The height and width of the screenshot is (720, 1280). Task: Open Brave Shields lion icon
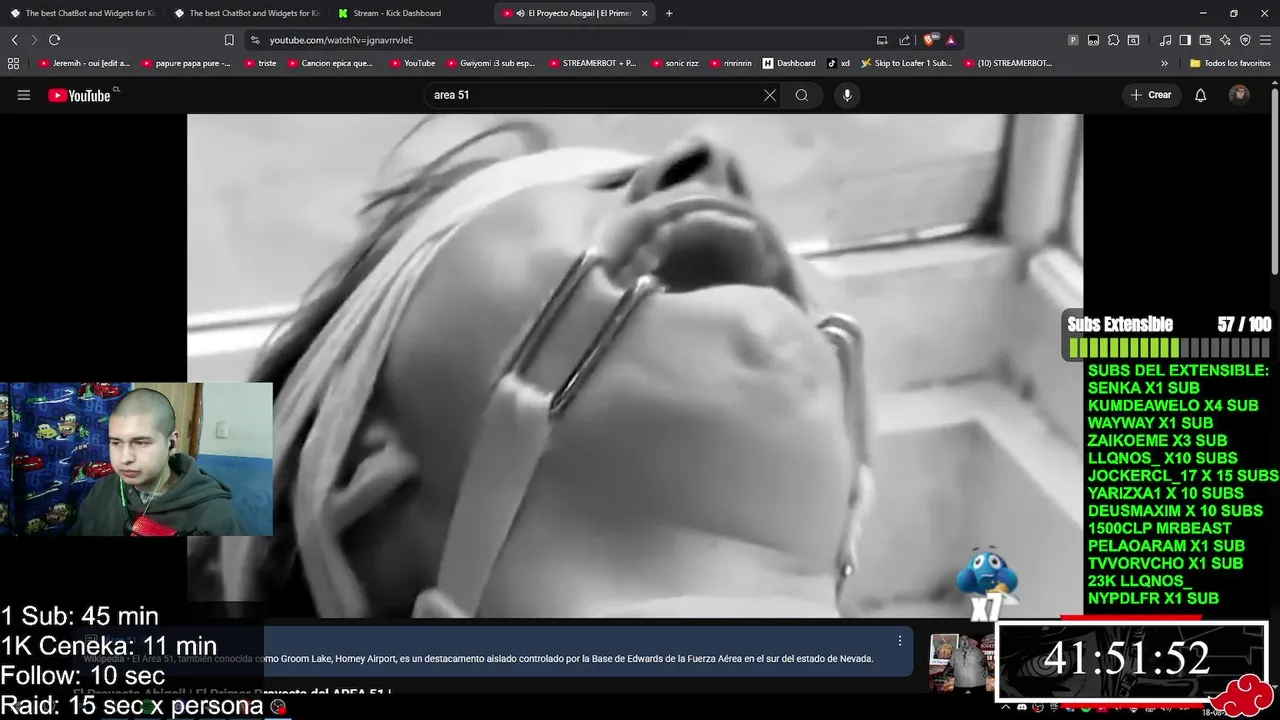929,40
